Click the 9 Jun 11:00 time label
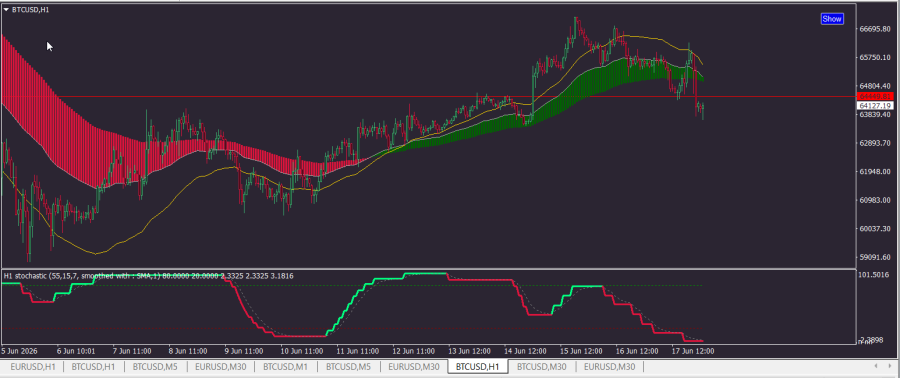 point(243,350)
